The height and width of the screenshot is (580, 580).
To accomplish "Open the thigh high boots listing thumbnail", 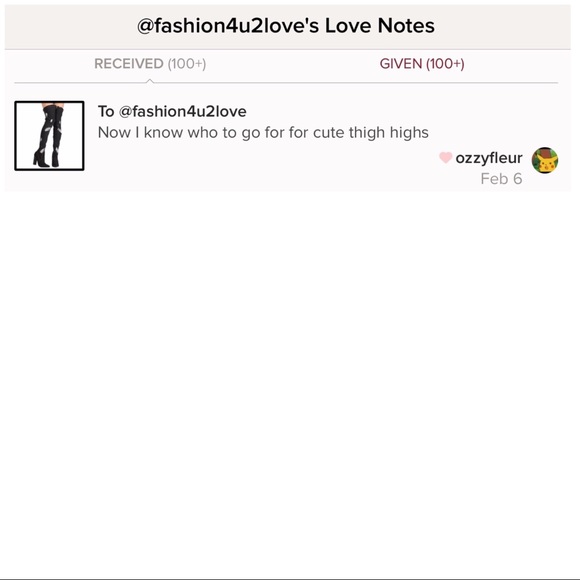I will tap(49, 136).
